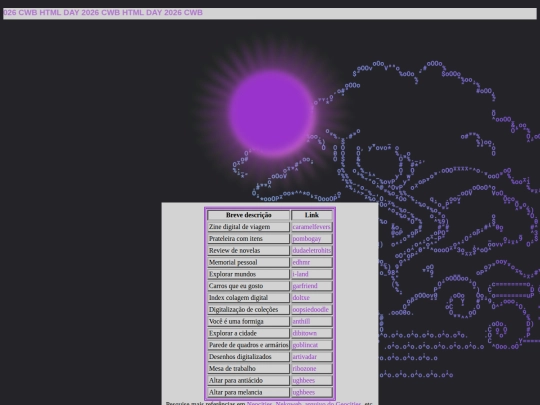Select the Zine digital de viagem cell
The width and height of the screenshot is (540, 405).
pyautogui.click(x=248, y=227)
